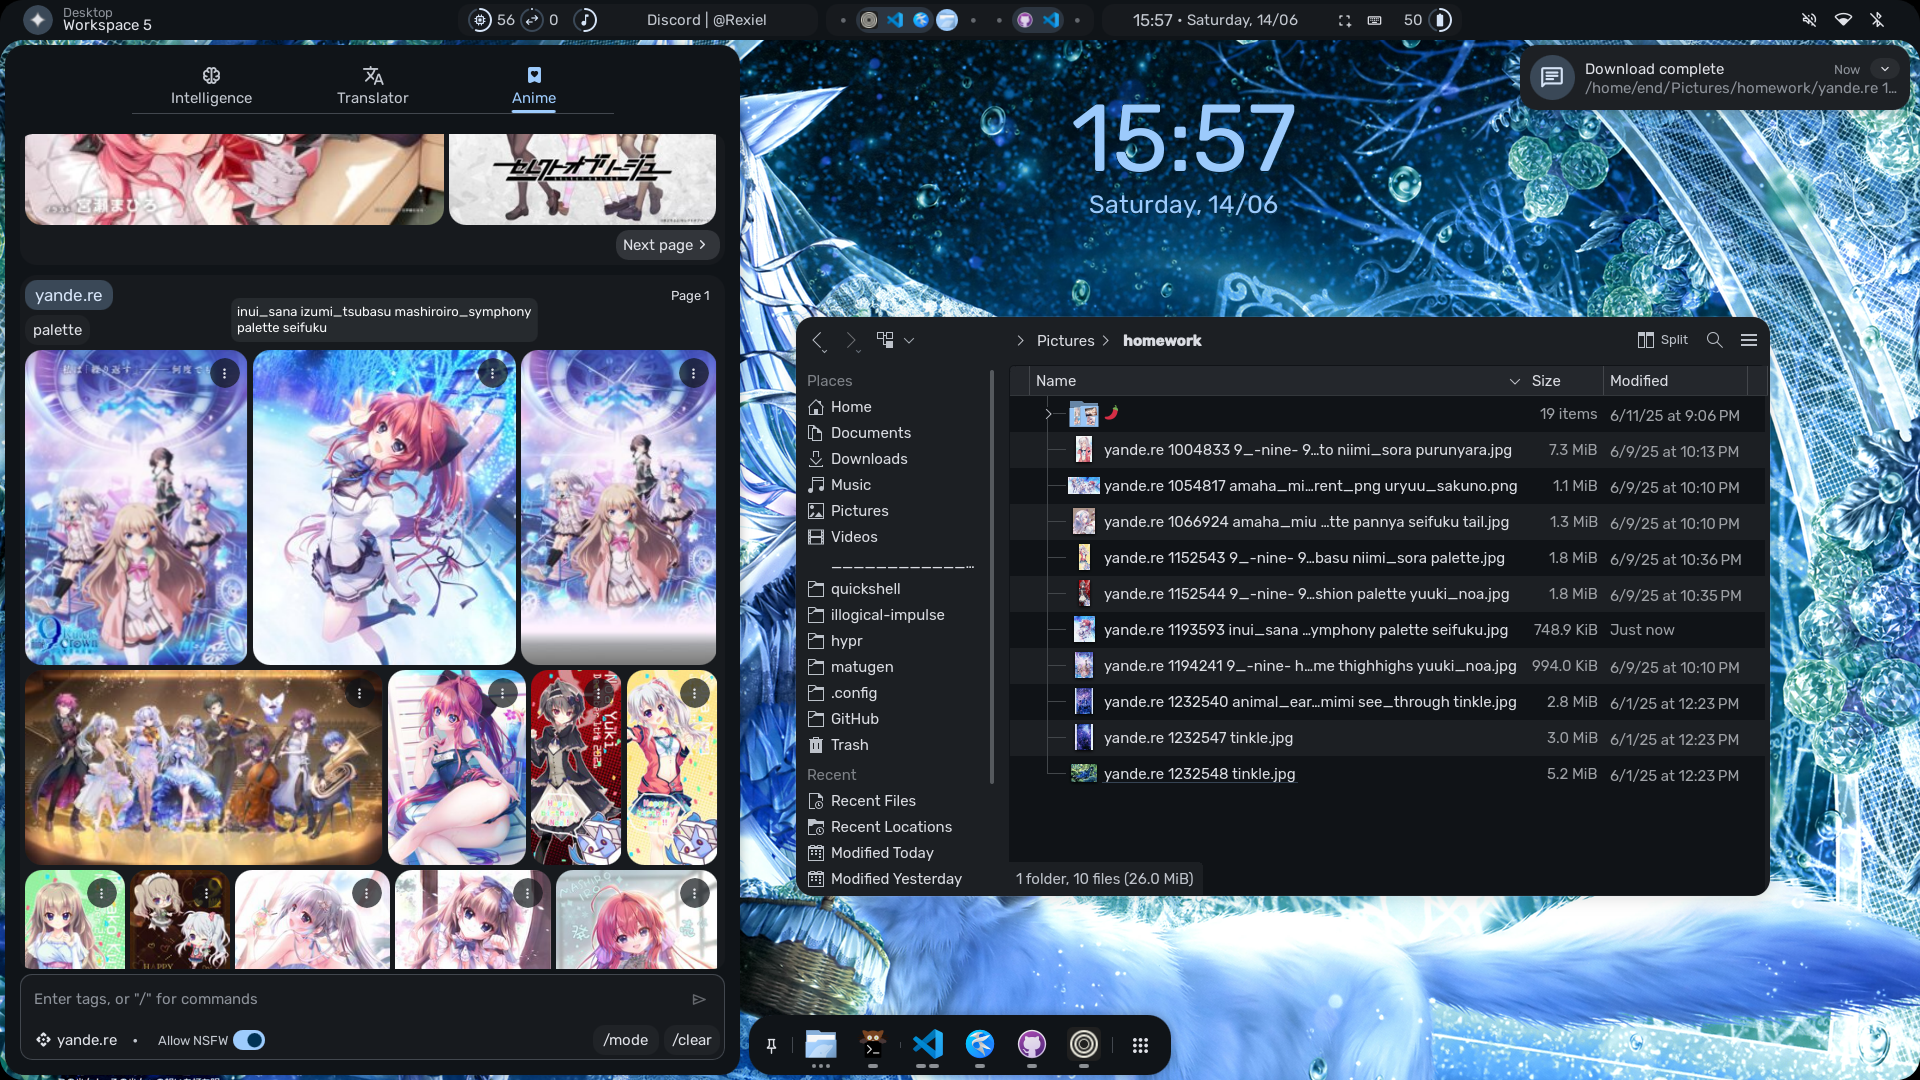
Task: Select yande.re 1232548 tinkle.jpg file
Action: tap(1388, 774)
